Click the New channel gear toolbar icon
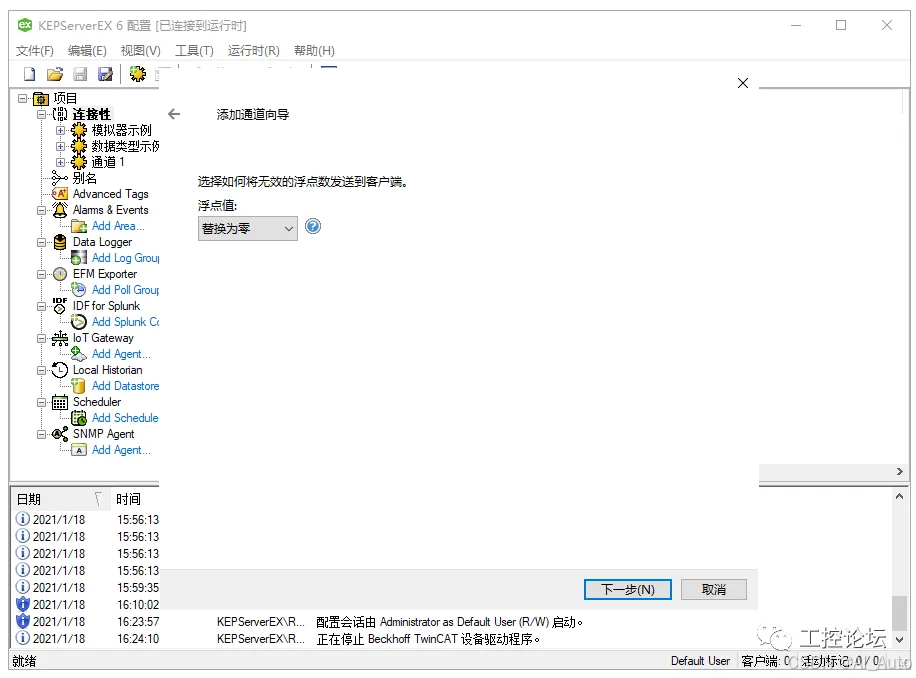 coord(138,74)
